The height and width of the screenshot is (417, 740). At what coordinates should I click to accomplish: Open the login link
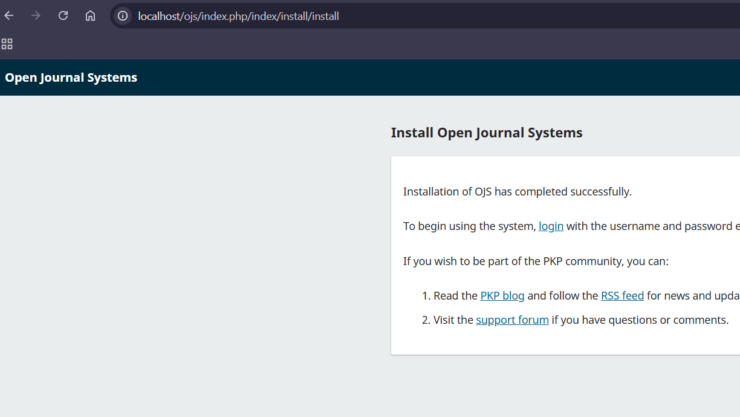click(x=551, y=226)
